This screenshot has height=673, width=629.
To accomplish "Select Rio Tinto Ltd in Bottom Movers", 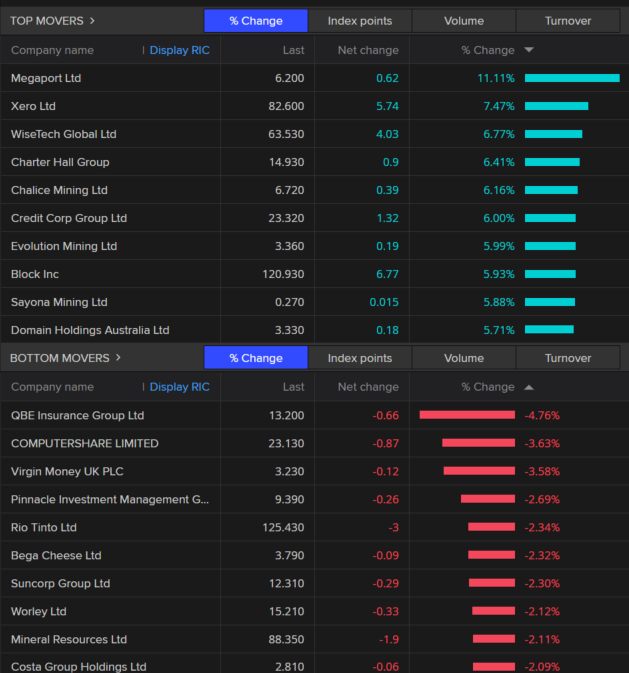I will tap(43, 527).
